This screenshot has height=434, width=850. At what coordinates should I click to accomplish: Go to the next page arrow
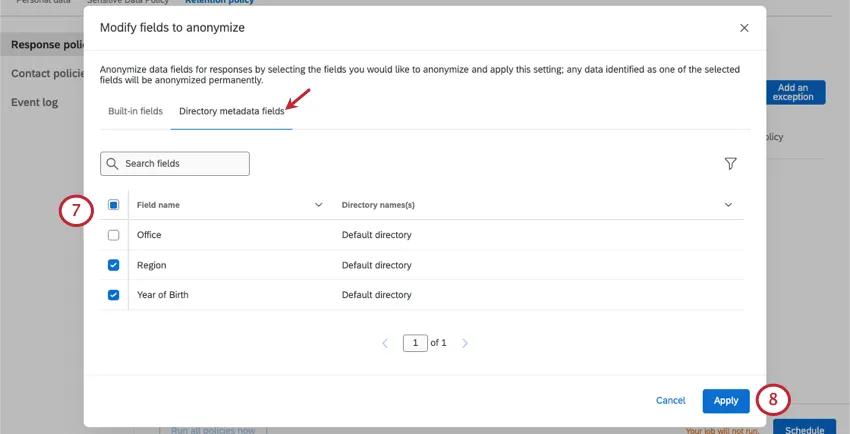tap(465, 343)
